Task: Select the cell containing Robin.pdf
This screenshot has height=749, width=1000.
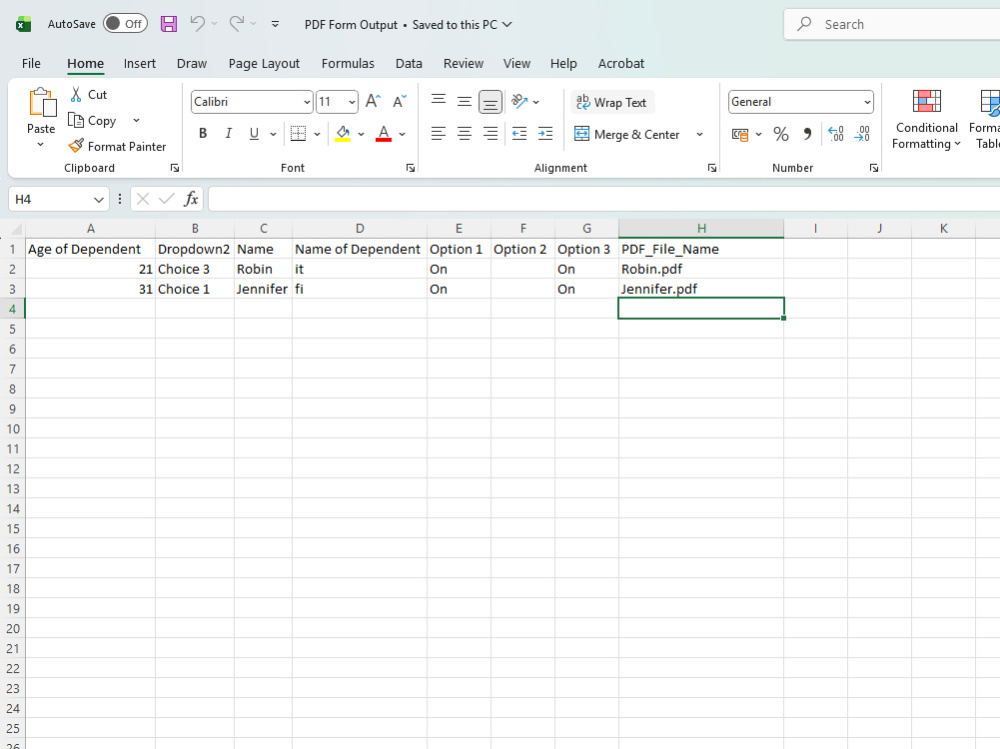Action: coord(701,269)
